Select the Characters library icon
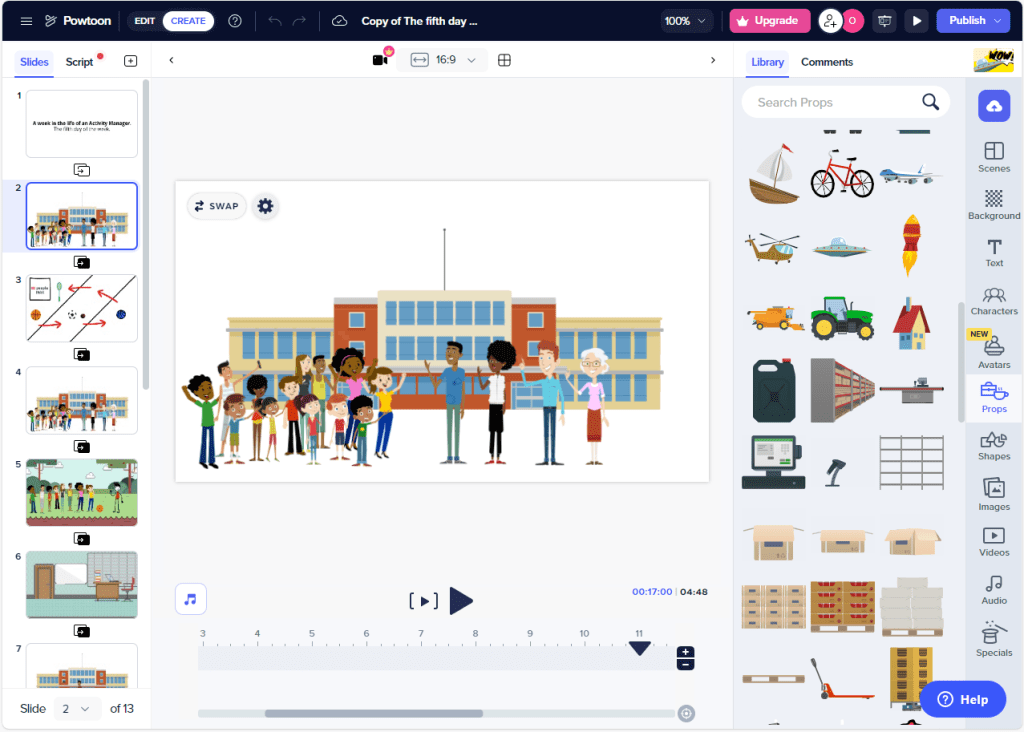 coord(993,300)
